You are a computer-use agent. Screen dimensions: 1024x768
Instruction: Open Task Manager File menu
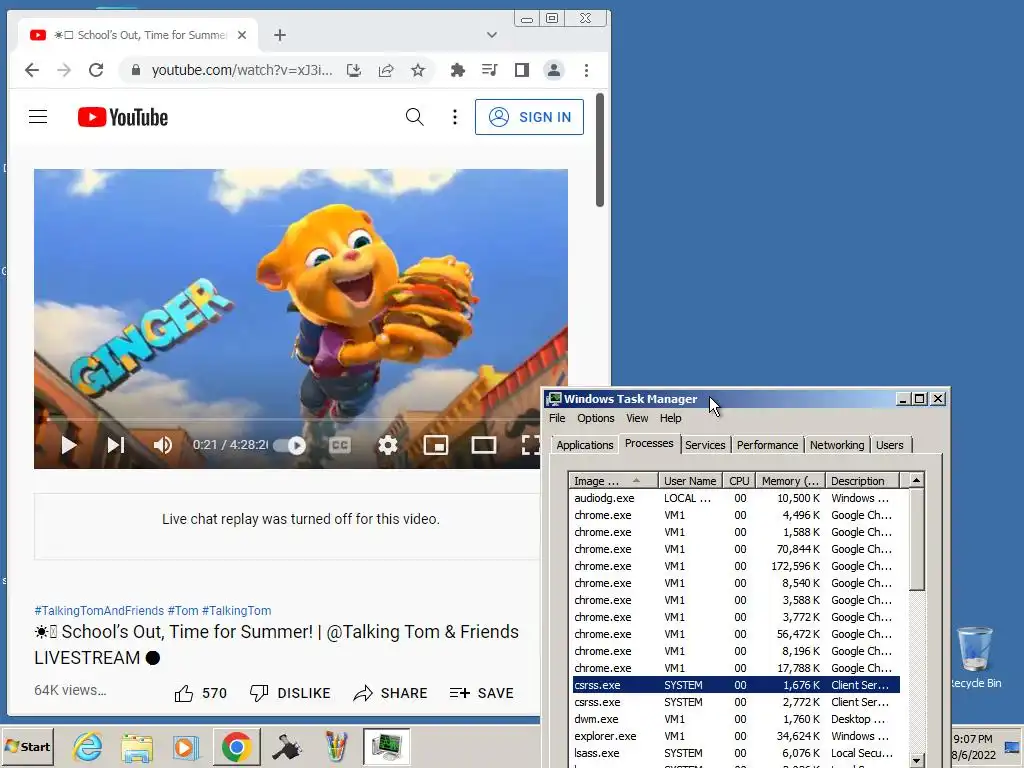[557, 418]
